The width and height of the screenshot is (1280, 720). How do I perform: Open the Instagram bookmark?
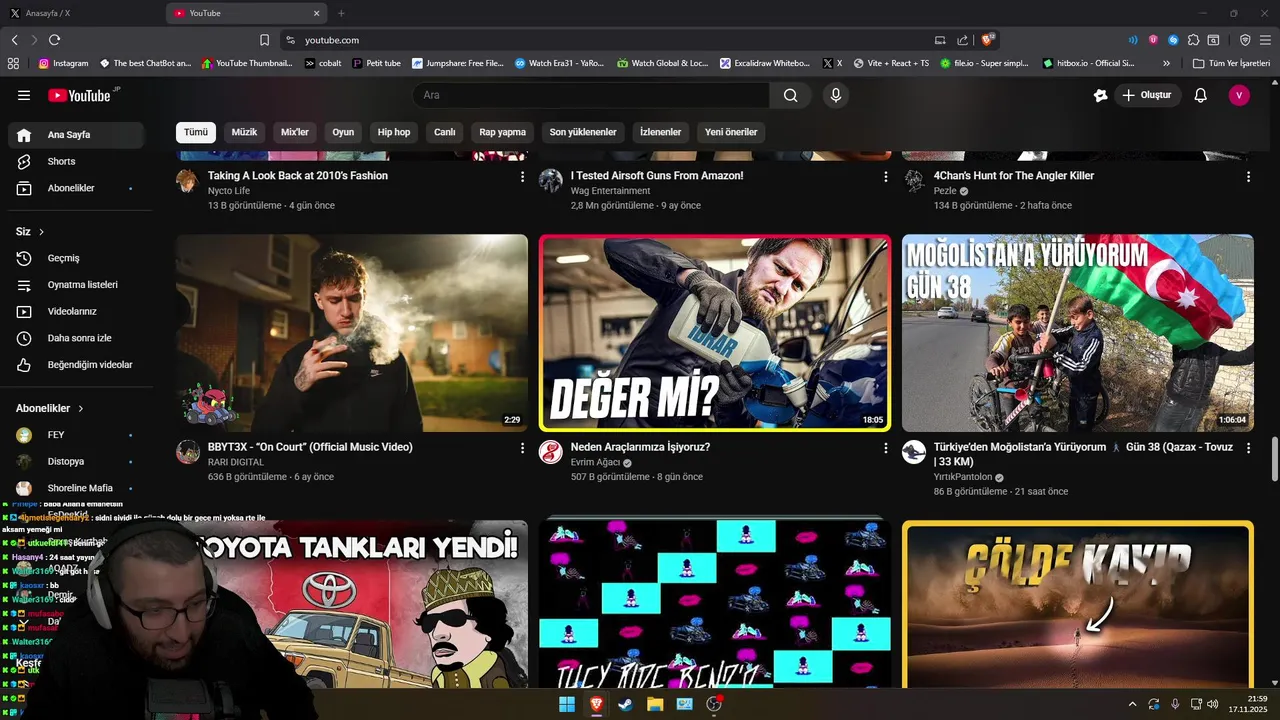(63, 63)
